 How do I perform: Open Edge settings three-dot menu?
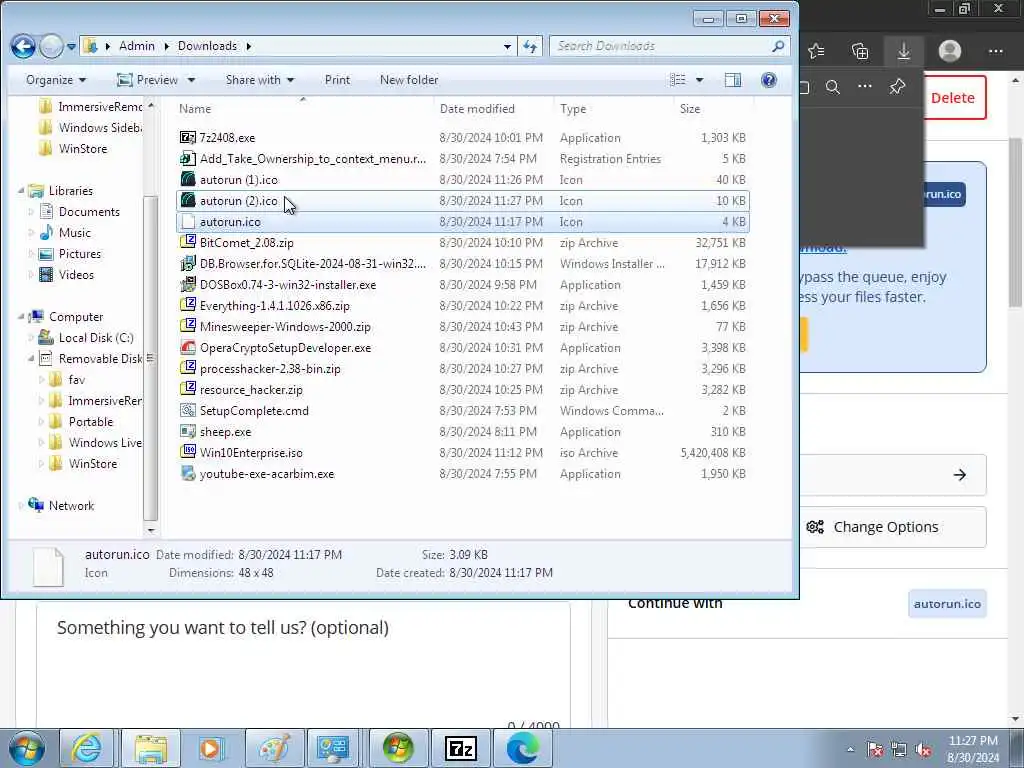pos(995,51)
